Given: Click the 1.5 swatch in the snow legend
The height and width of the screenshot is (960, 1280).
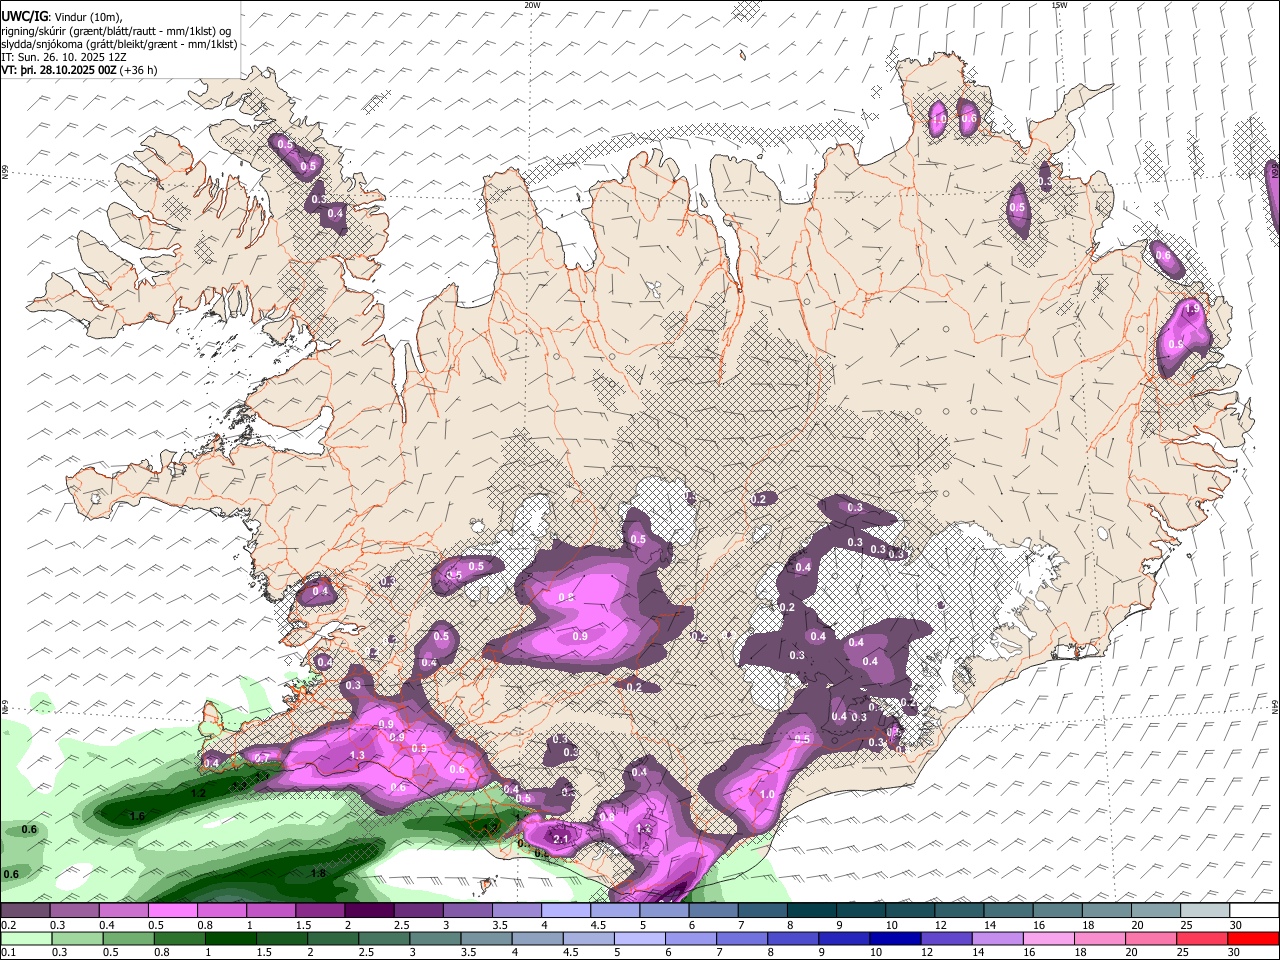Looking at the screenshot, I should [x=320, y=910].
